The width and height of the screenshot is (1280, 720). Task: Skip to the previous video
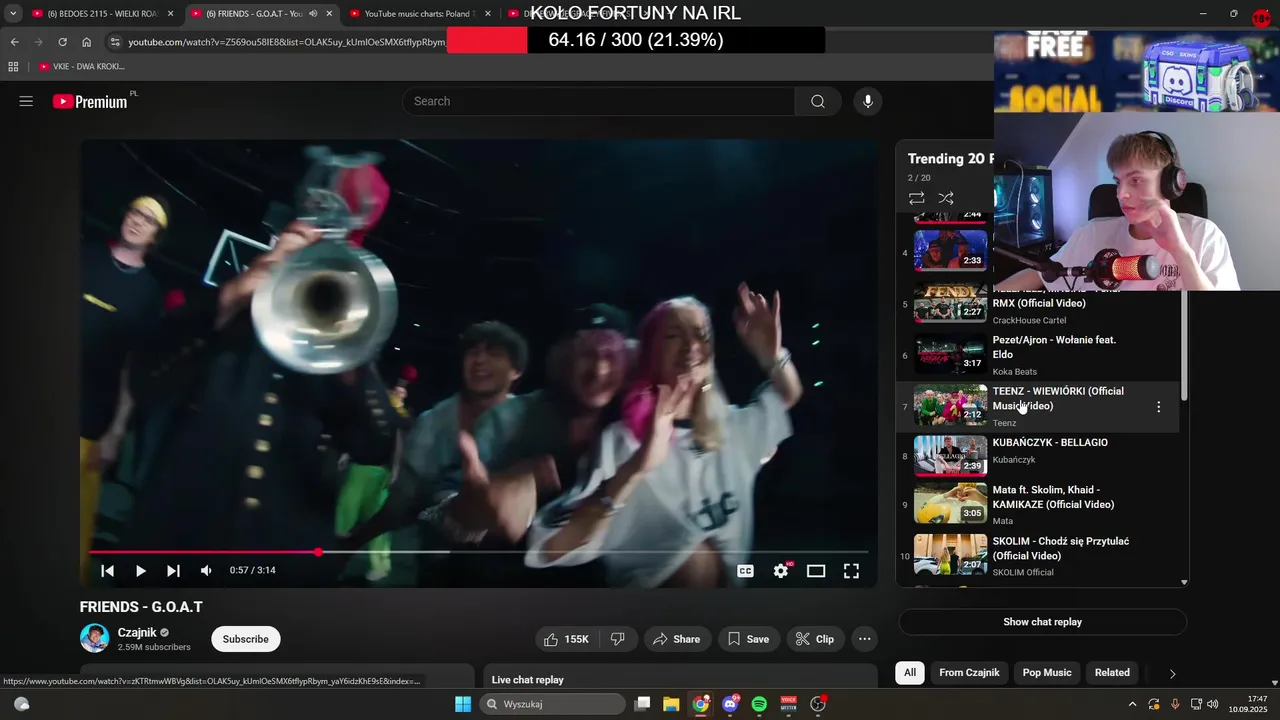click(x=107, y=570)
